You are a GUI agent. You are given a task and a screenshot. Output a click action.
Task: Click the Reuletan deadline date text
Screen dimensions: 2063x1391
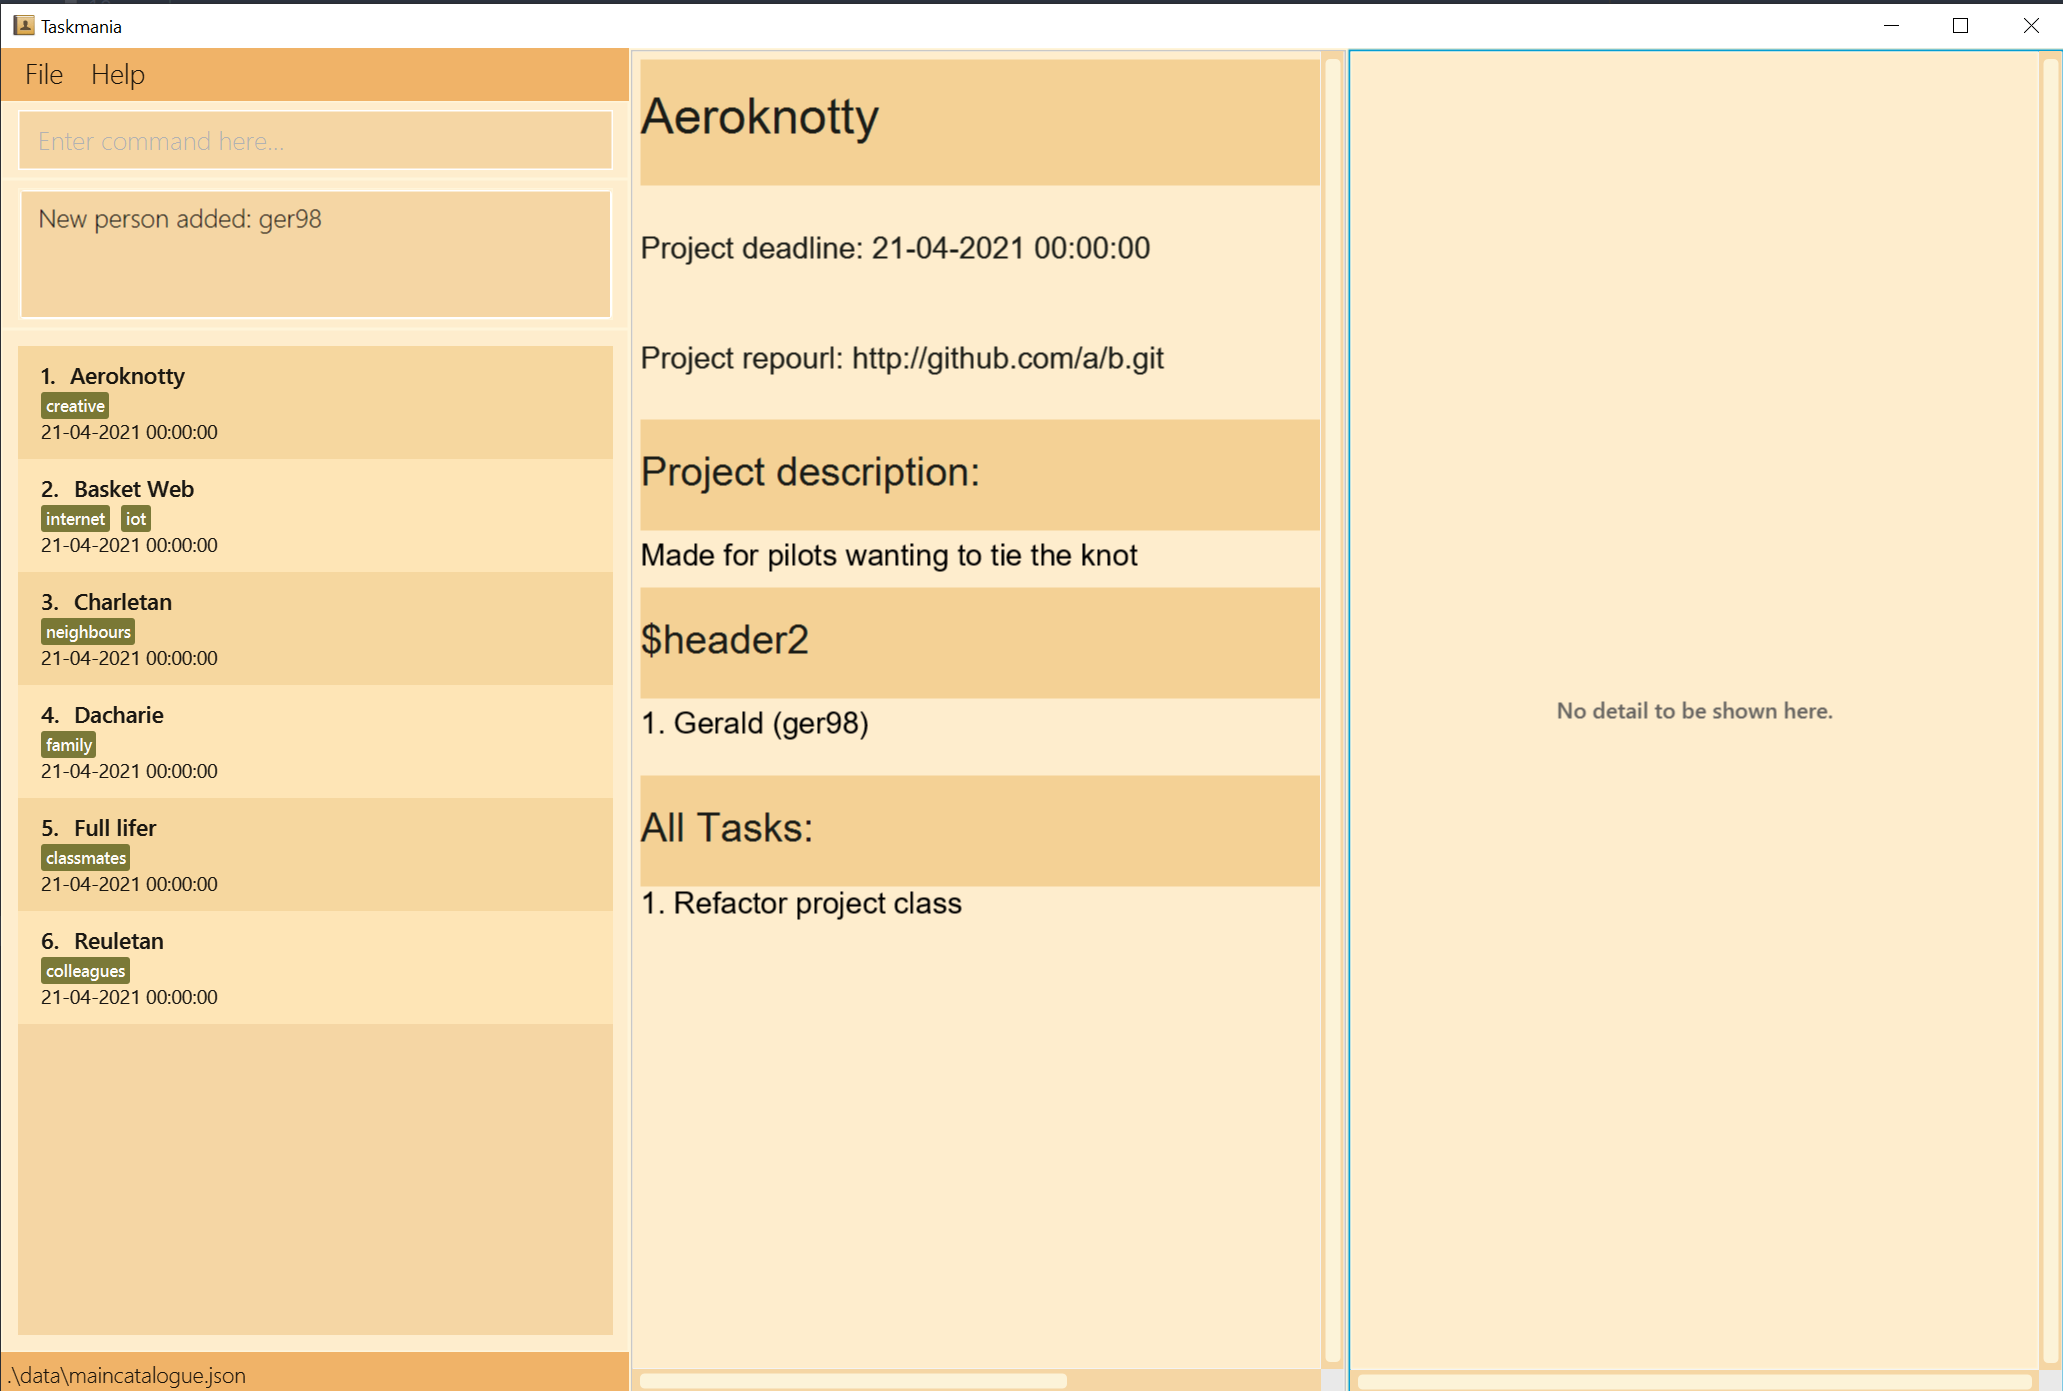pyautogui.click(x=129, y=997)
